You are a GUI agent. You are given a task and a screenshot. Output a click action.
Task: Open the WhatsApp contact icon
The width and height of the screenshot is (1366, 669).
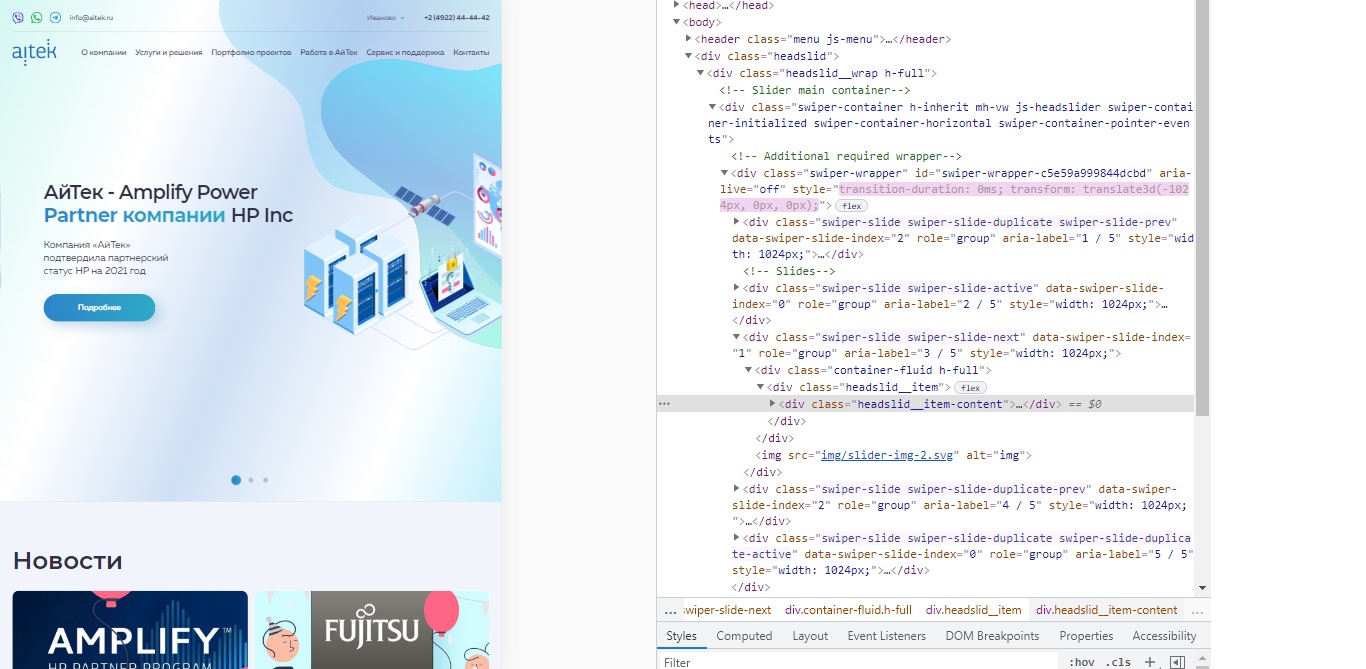click(37, 17)
